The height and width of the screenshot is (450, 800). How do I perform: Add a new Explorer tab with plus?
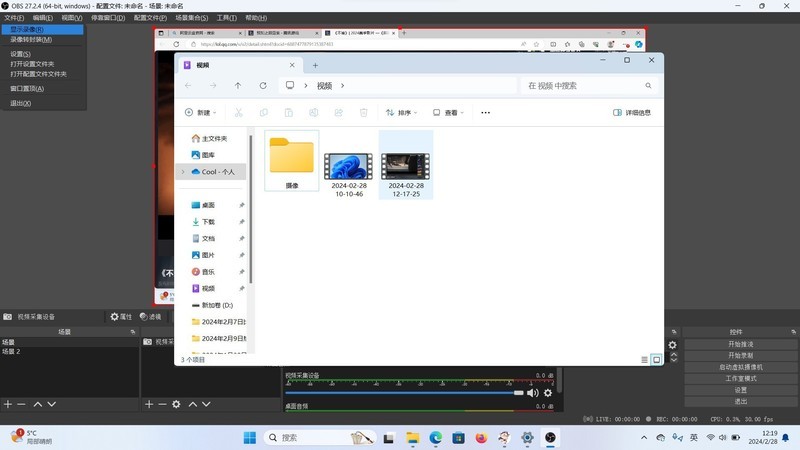point(315,65)
